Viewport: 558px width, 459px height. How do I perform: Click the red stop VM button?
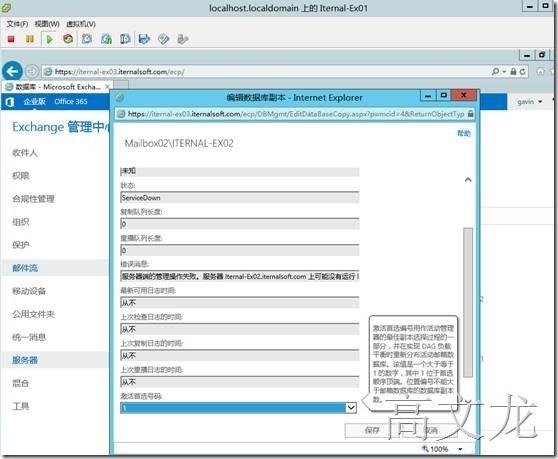pyautogui.click(x=11, y=39)
